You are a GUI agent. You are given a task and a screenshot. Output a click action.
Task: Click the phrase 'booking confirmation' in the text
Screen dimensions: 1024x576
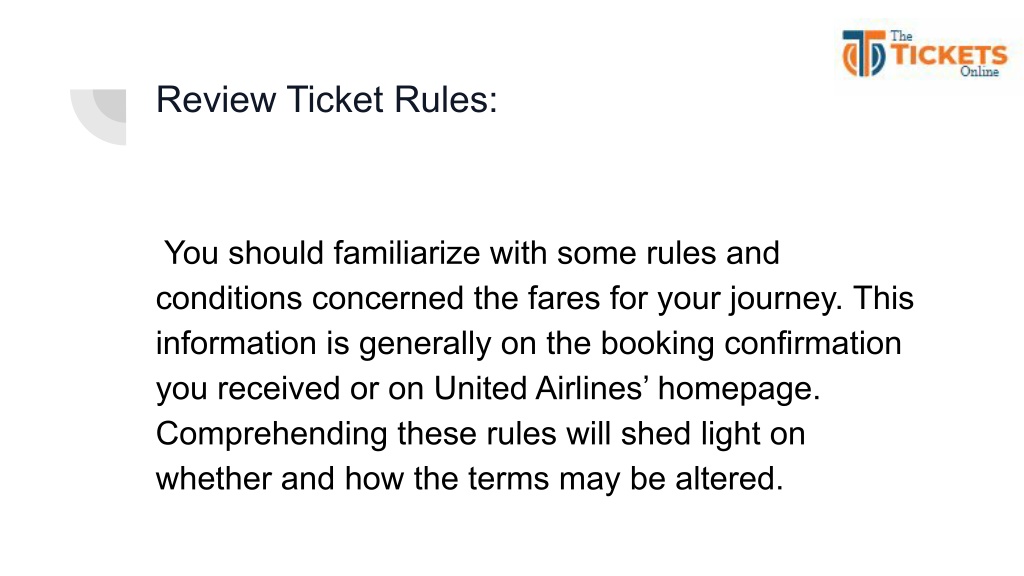(x=751, y=344)
